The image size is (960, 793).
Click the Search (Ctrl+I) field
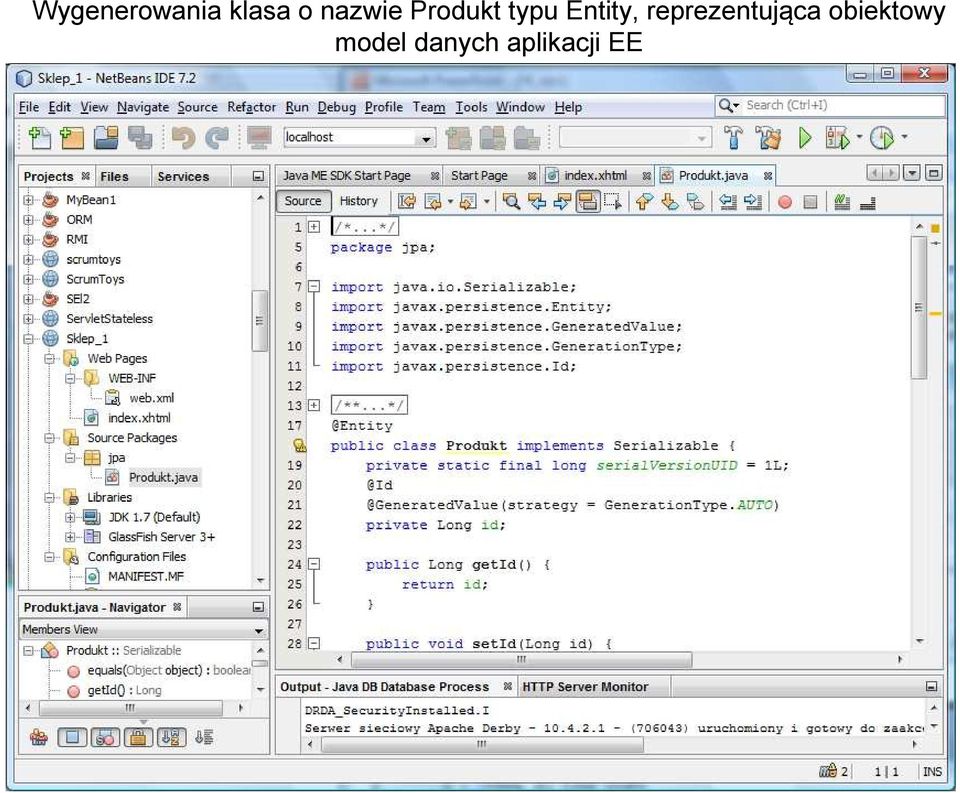tap(829, 106)
